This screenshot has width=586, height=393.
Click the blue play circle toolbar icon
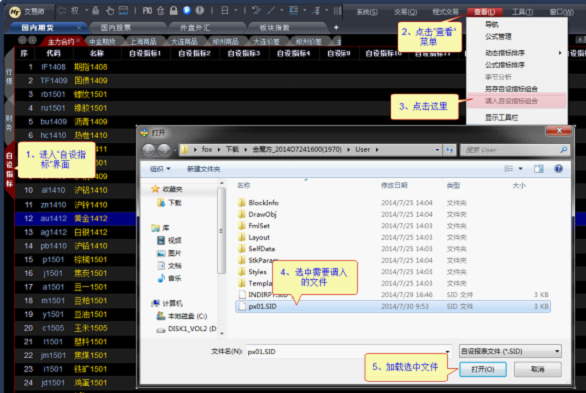click(x=186, y=10)
